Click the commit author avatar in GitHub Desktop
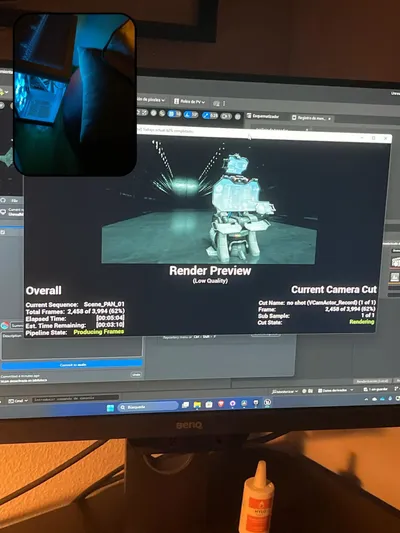400x533 pixels. [5, 326]
